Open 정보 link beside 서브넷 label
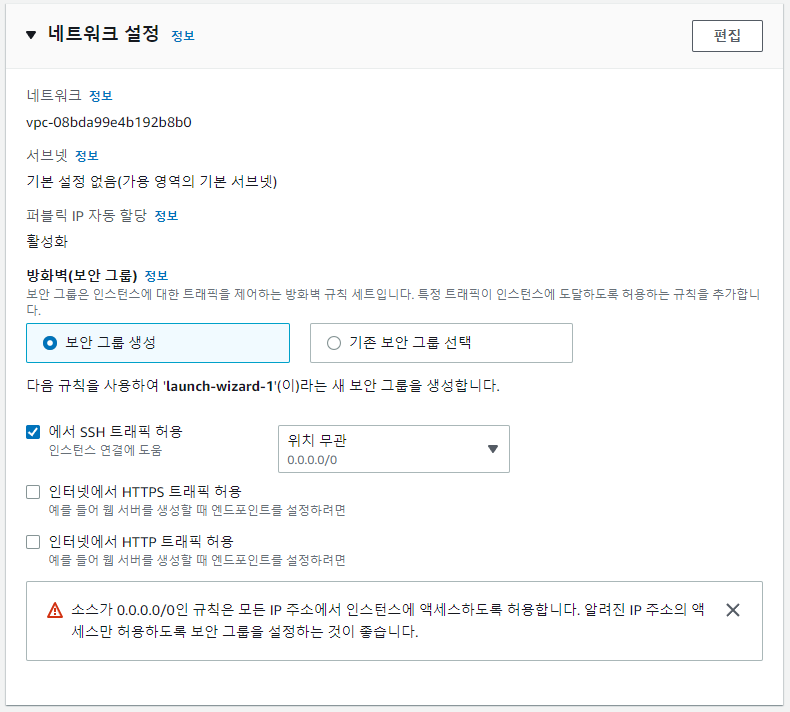 (x=87, y=156)
